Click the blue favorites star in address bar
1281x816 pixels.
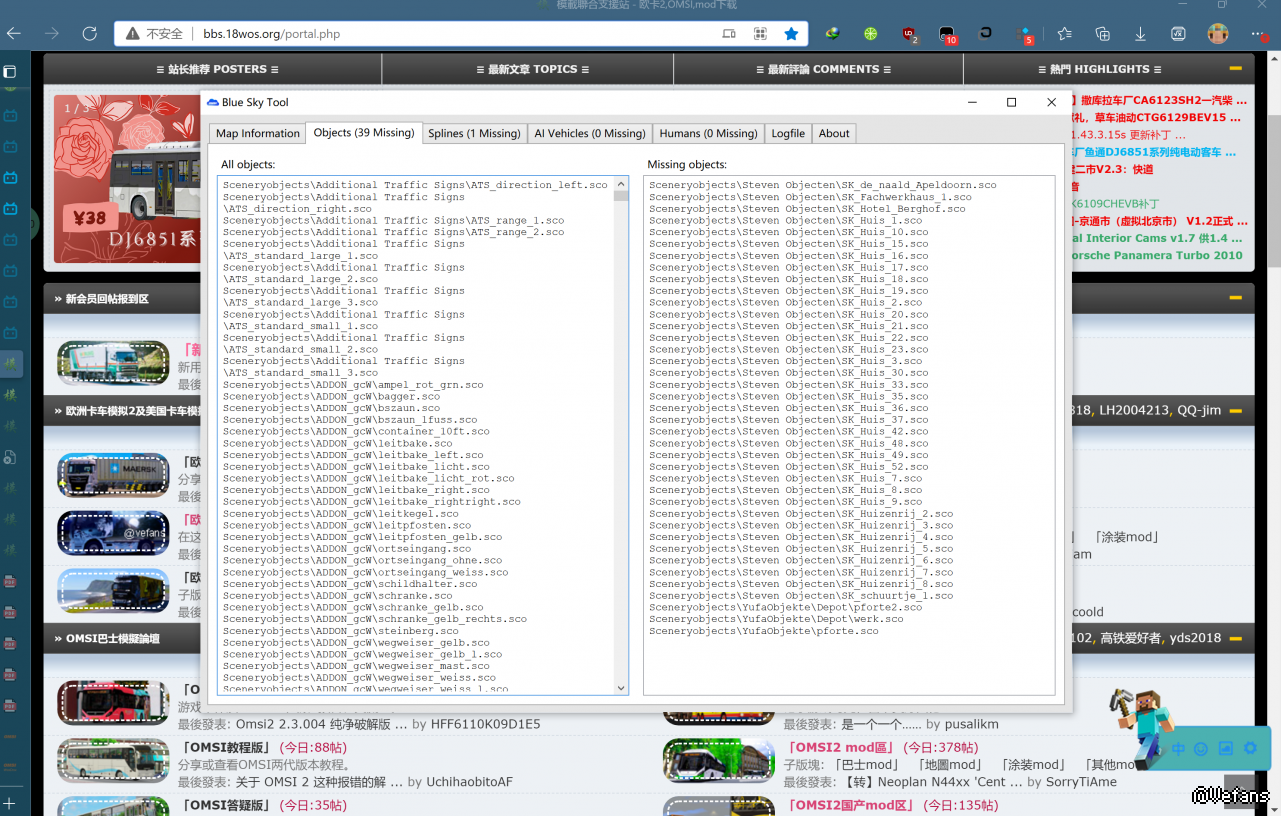pos(791,34)
